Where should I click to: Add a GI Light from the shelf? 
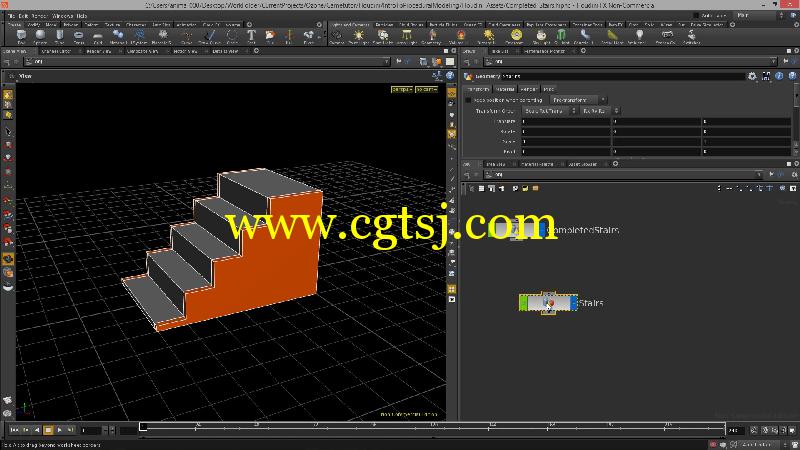[x=561, y=36]
